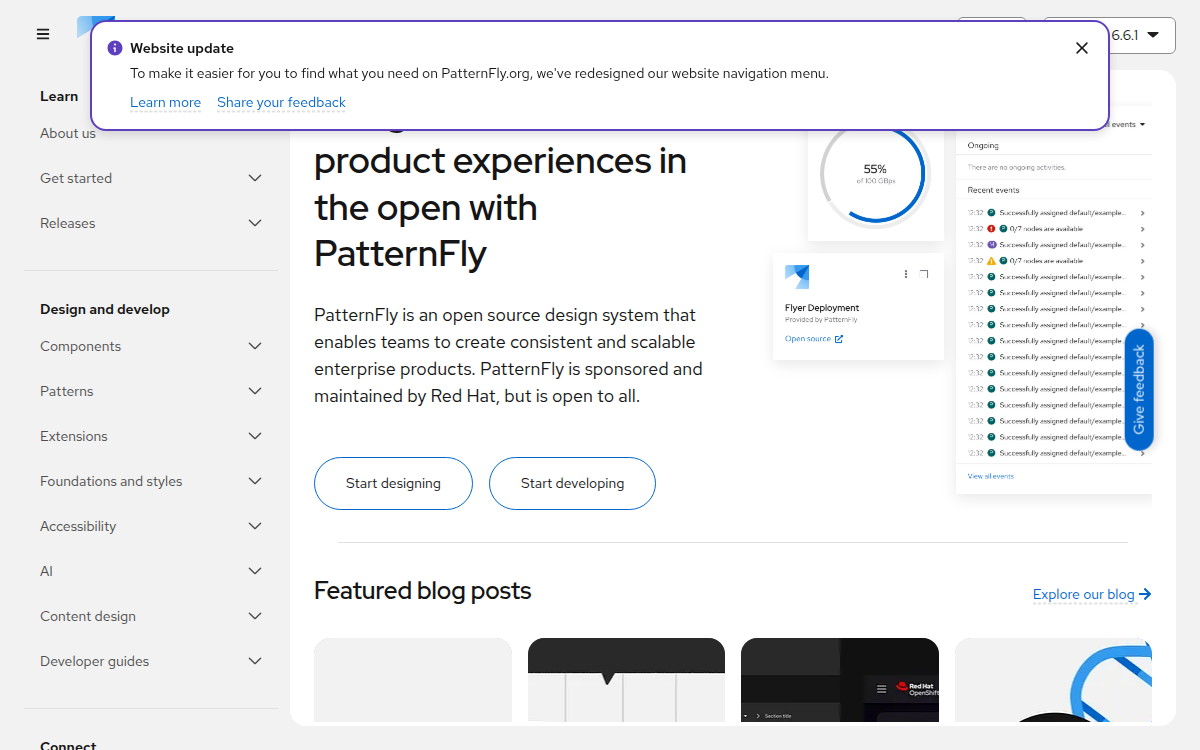Screen dimensions: 1200x750
Task: Expand the Get started section
Action: [x=151, y=178]
